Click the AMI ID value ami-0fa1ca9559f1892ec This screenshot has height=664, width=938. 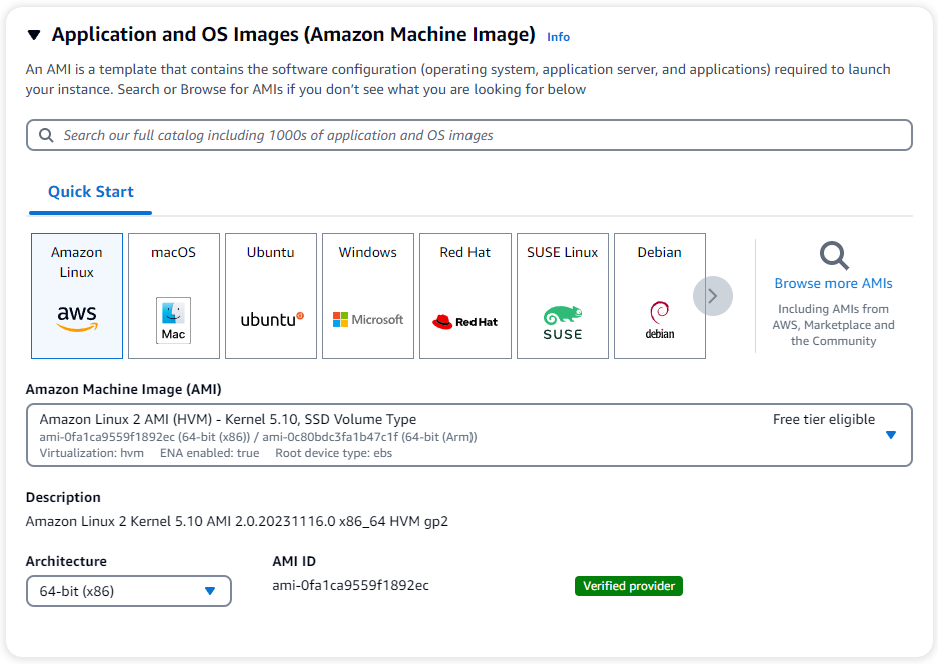[x=350, y=585]
